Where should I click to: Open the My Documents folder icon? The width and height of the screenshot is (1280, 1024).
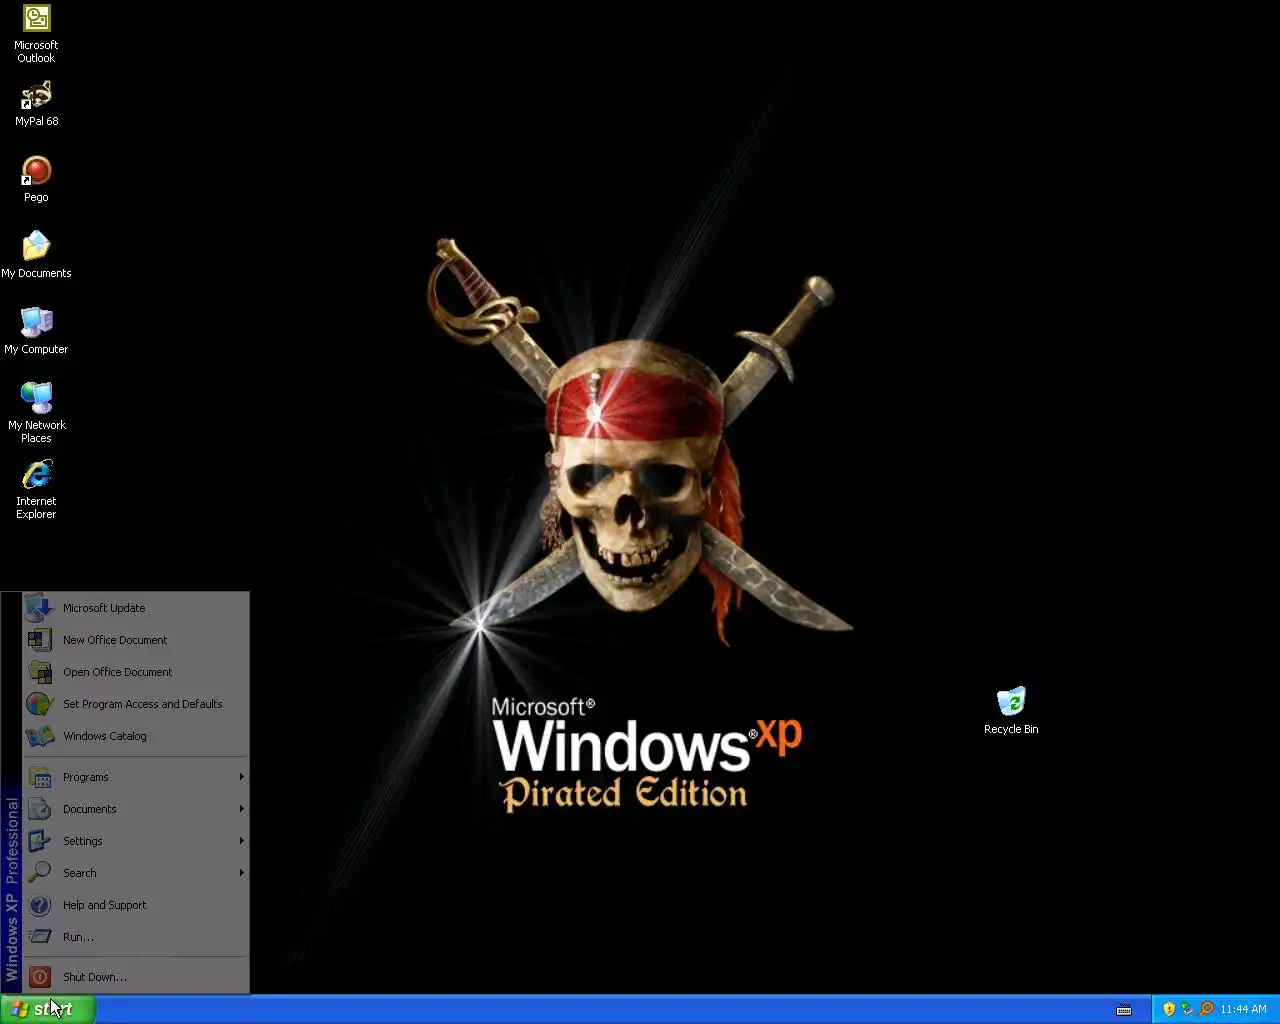tap(36, 255)
